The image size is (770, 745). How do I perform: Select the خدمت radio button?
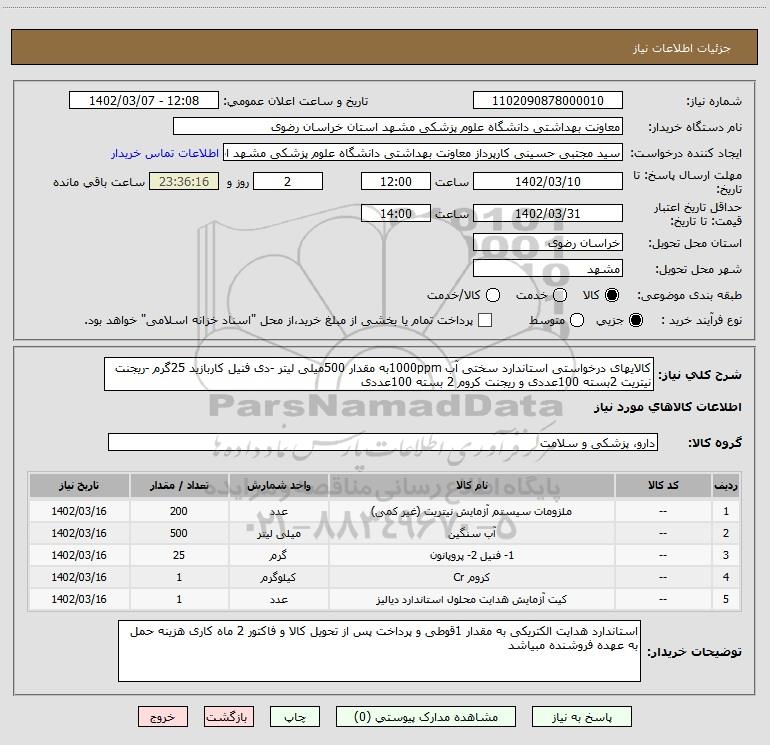click(x=560, y=295)
